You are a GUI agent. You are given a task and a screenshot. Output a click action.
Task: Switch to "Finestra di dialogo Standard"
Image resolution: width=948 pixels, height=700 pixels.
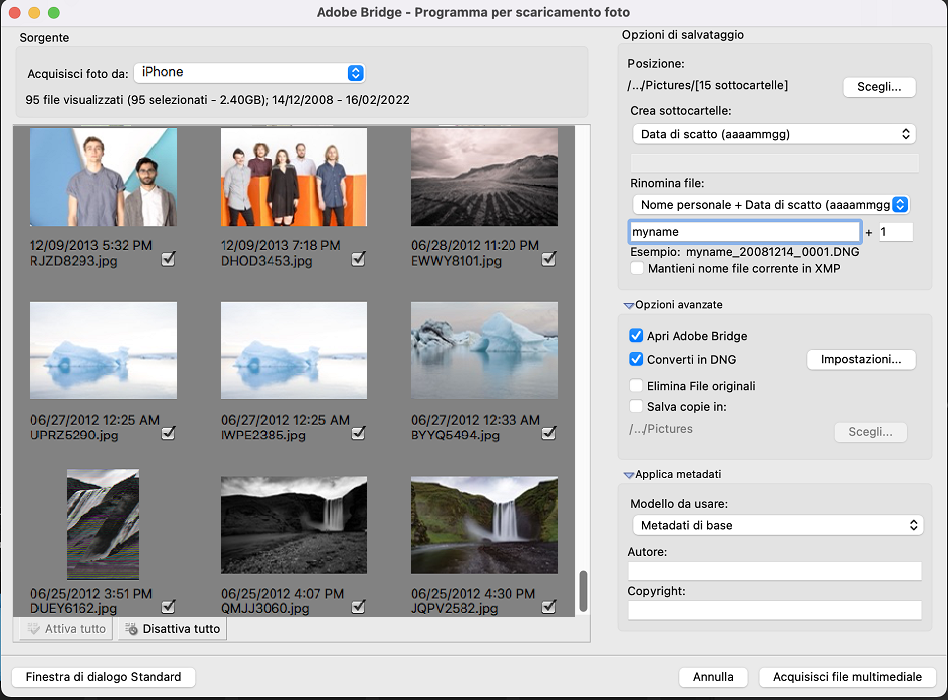104,677
